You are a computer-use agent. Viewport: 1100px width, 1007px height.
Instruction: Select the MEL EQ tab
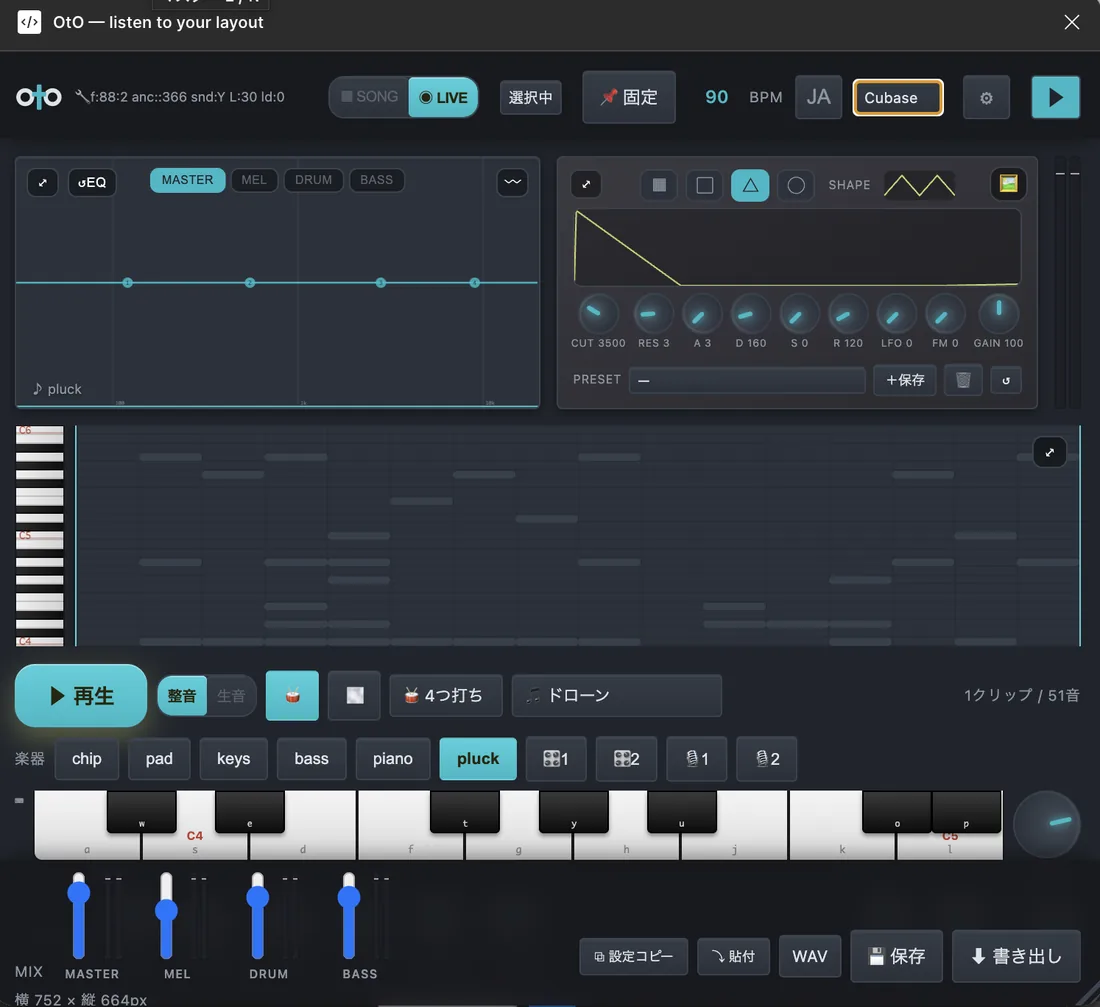pyautogui.click(x=254, y=180)
